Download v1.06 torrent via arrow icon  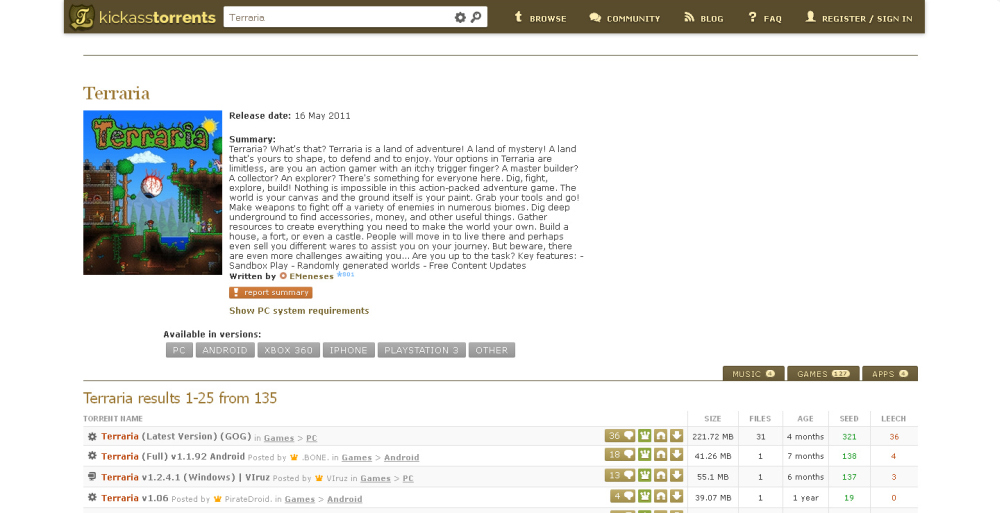pos(677,496)
